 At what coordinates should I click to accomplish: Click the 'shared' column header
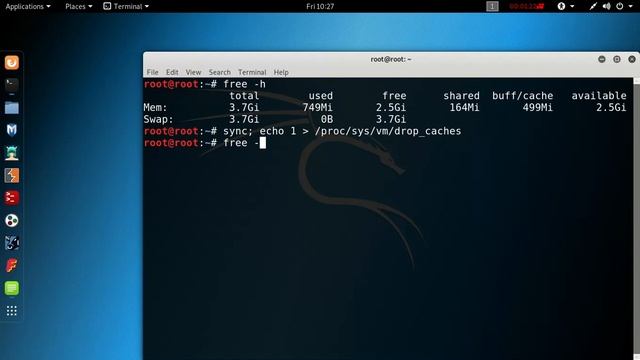coord(461,96)
